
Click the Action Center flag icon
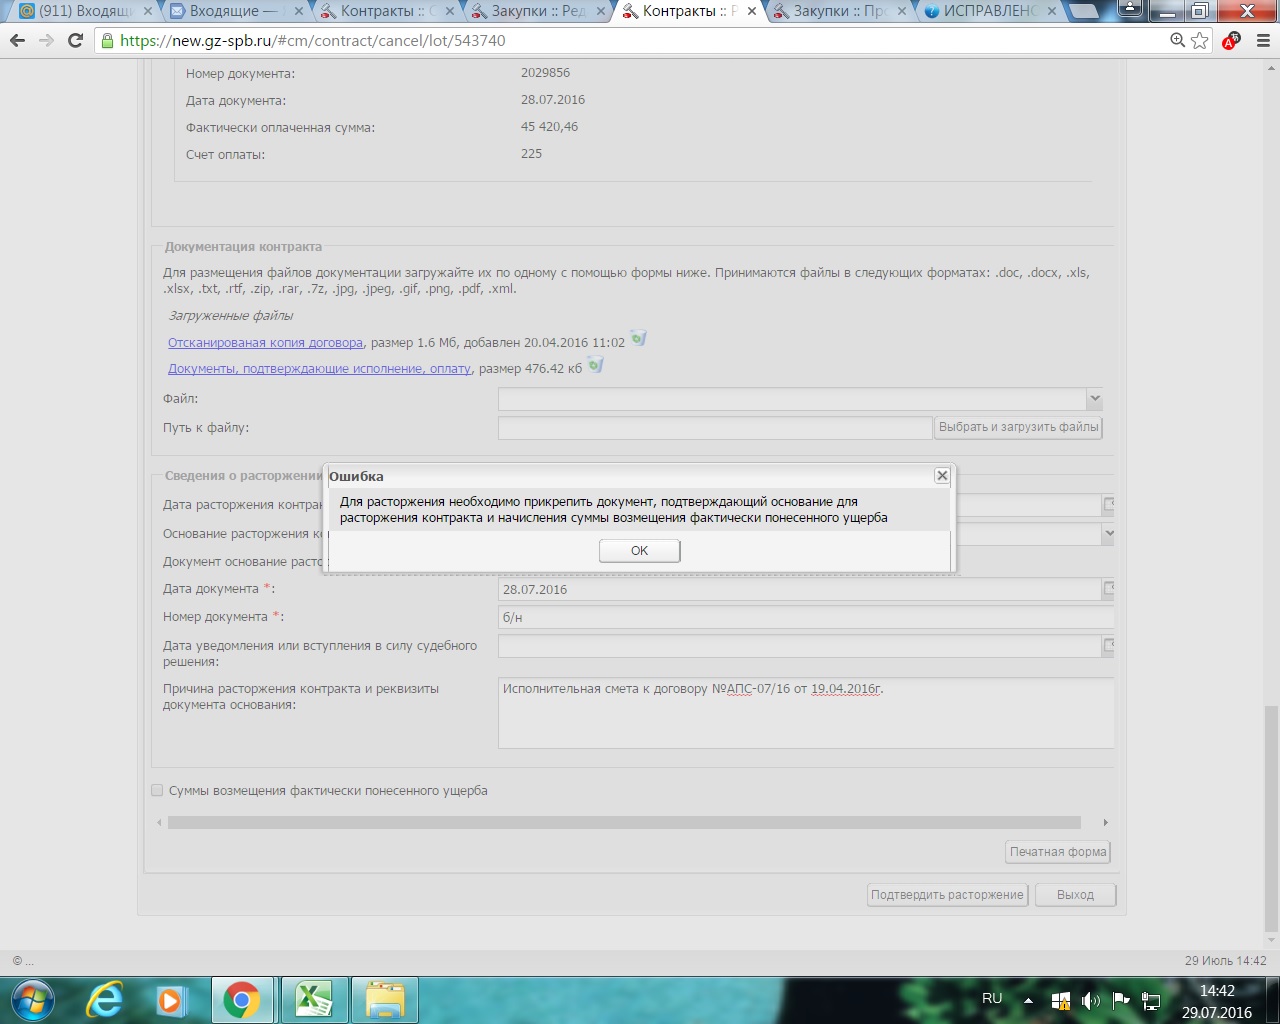point(1121,1000)
